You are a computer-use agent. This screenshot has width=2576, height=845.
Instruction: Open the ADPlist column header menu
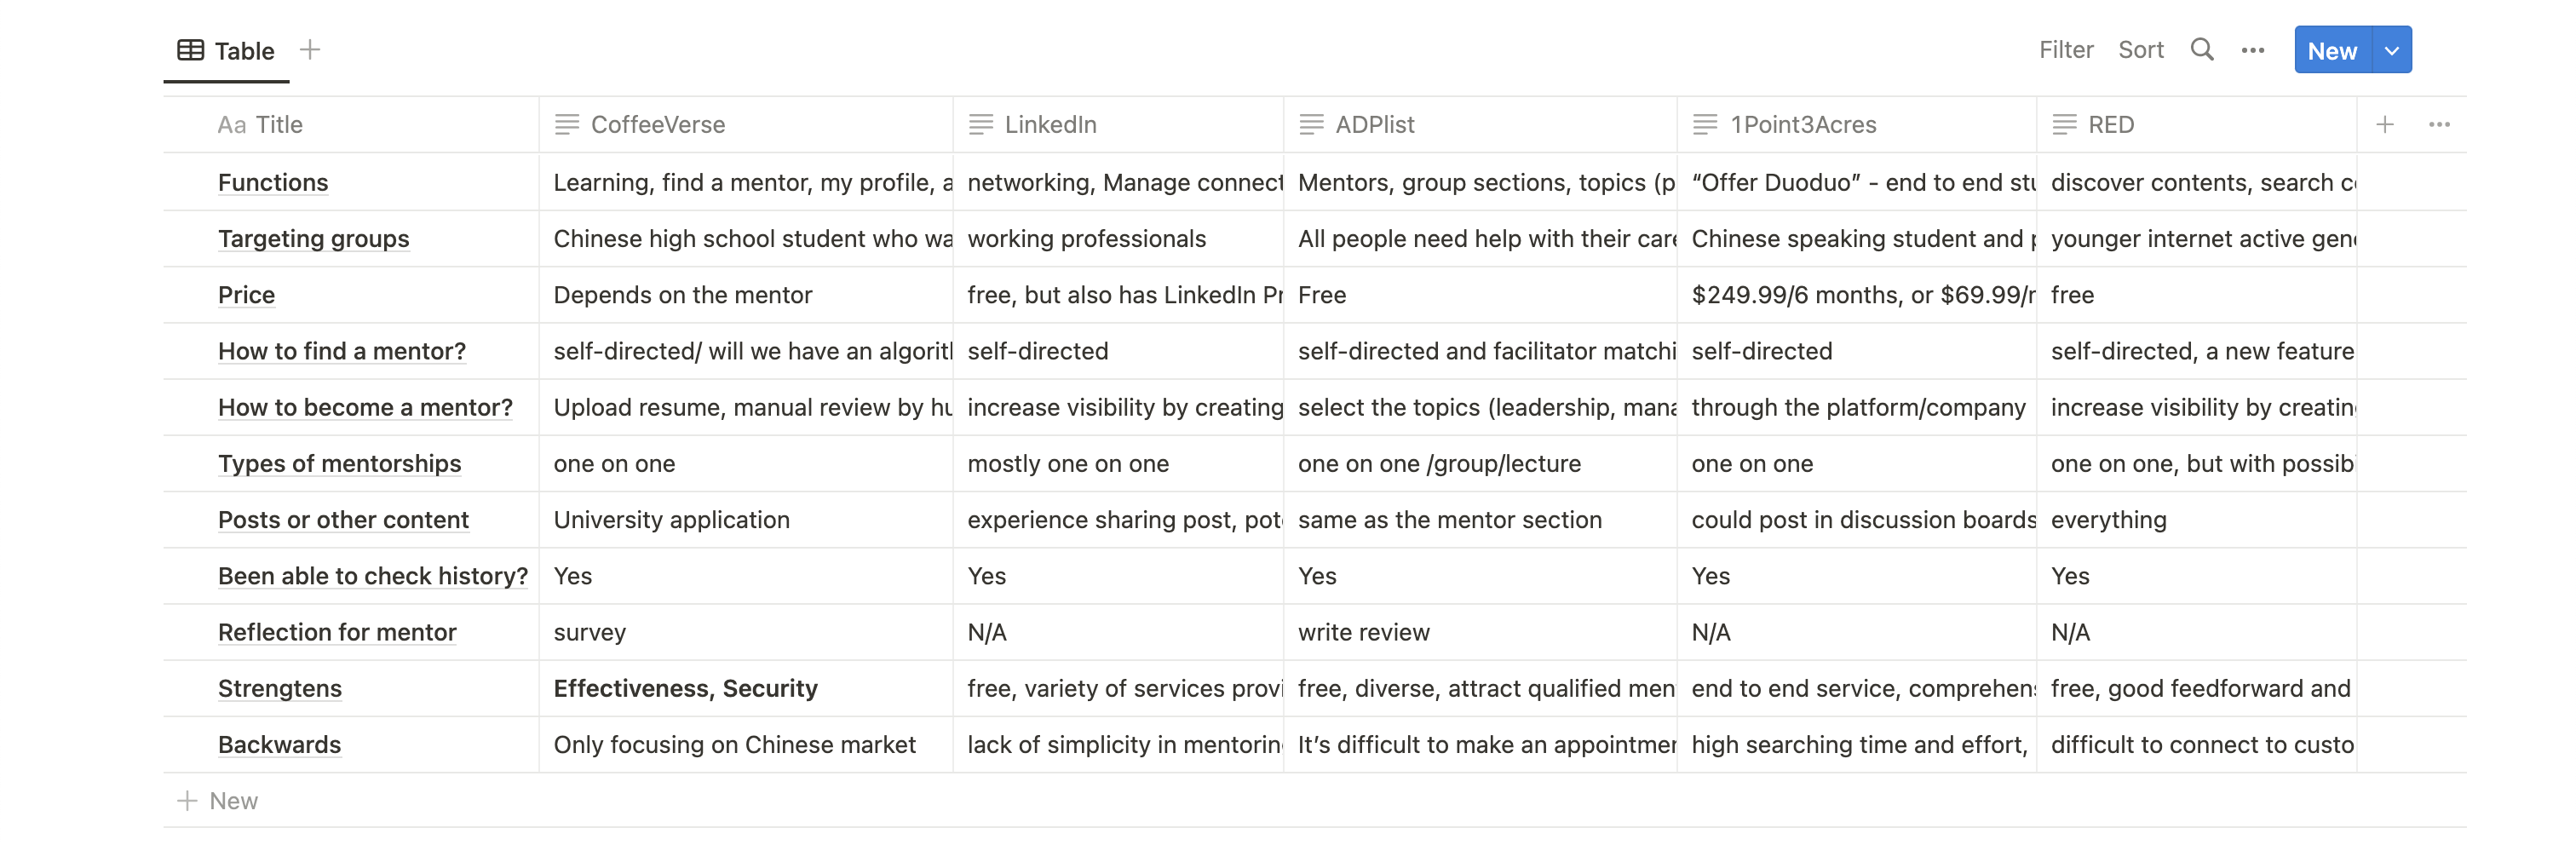pyautogui.click(x=1374, y=125)
